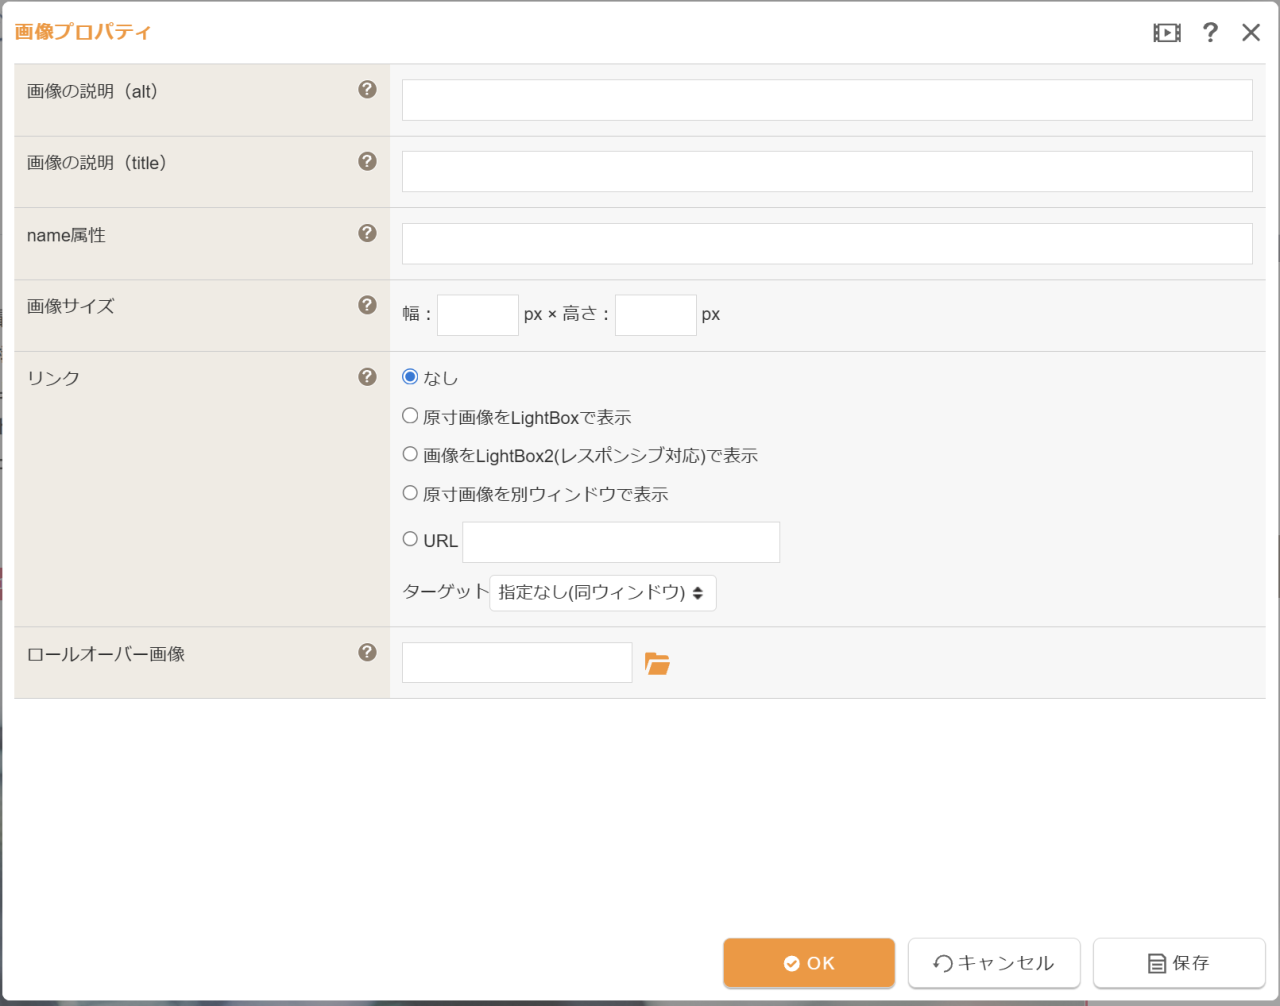Select the URL link radio button

pyautogui.click(x=410, y=539)
